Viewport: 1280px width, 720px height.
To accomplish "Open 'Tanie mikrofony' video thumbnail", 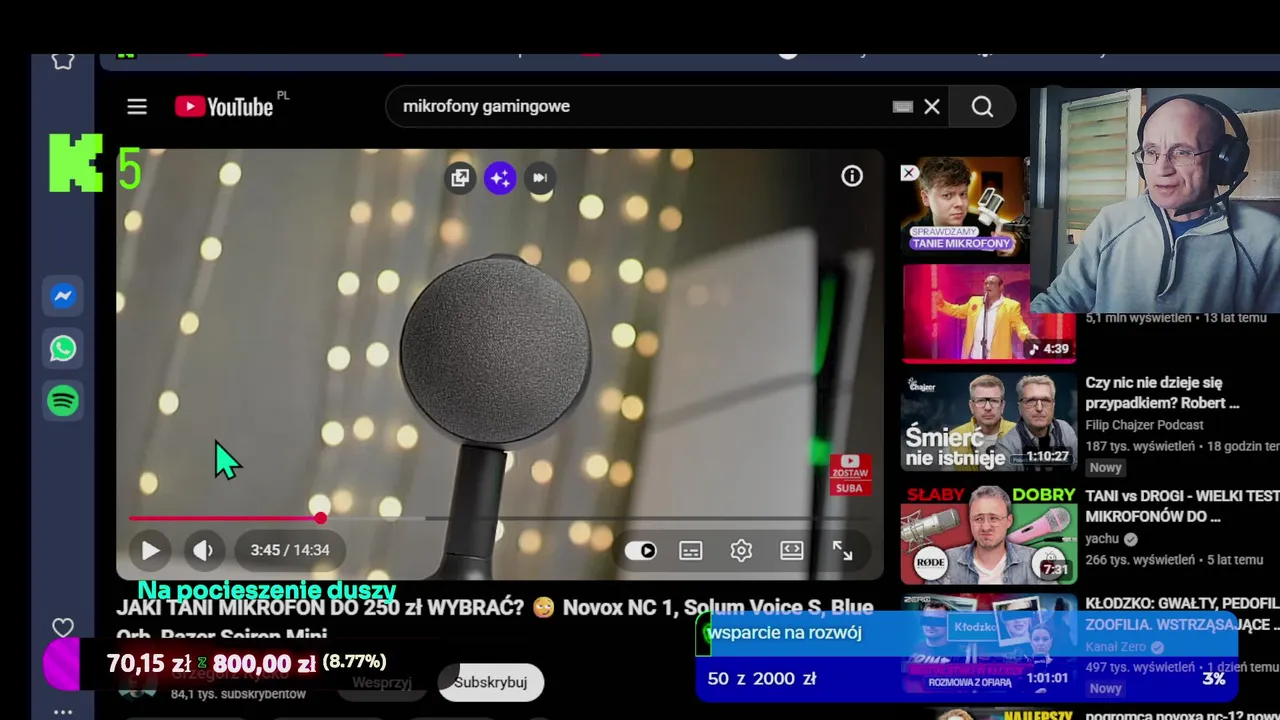I will (964, 205).
